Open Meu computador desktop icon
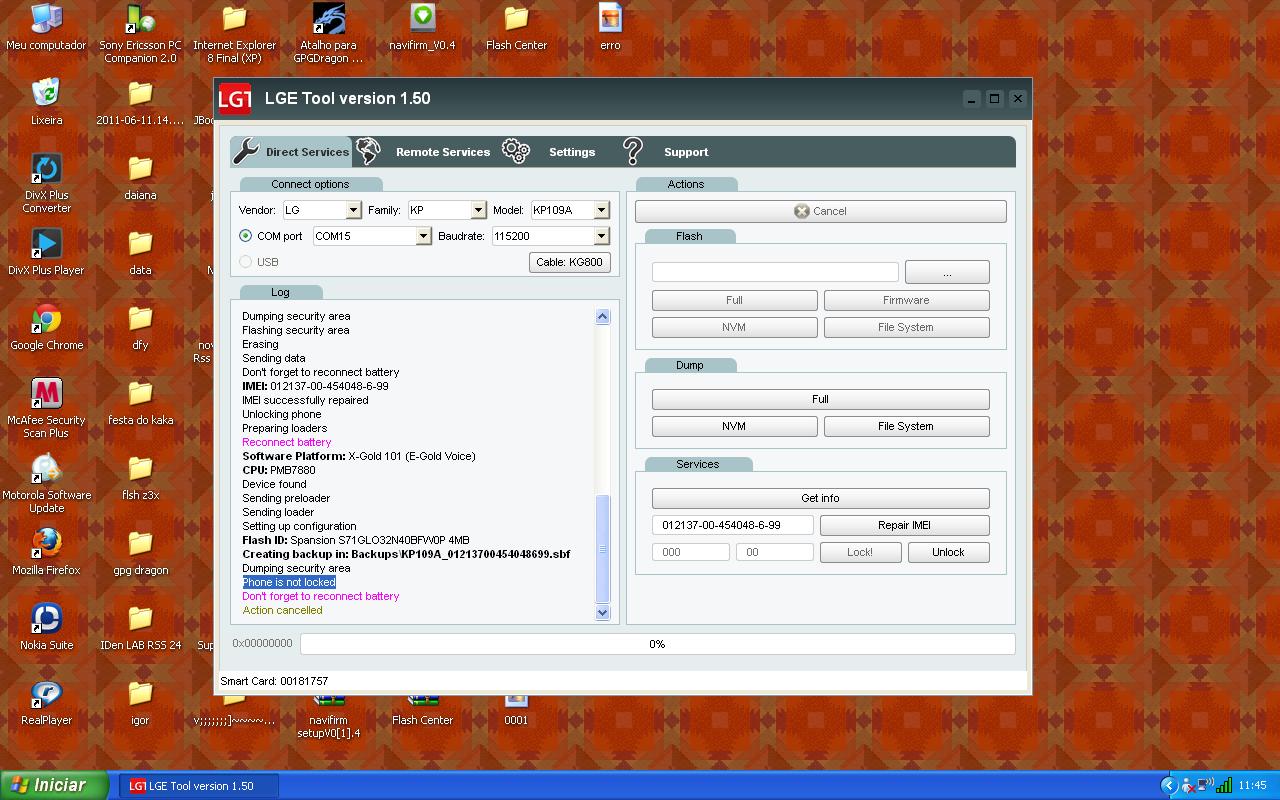The image size is (1280, 800). click(x=46, y=27)
